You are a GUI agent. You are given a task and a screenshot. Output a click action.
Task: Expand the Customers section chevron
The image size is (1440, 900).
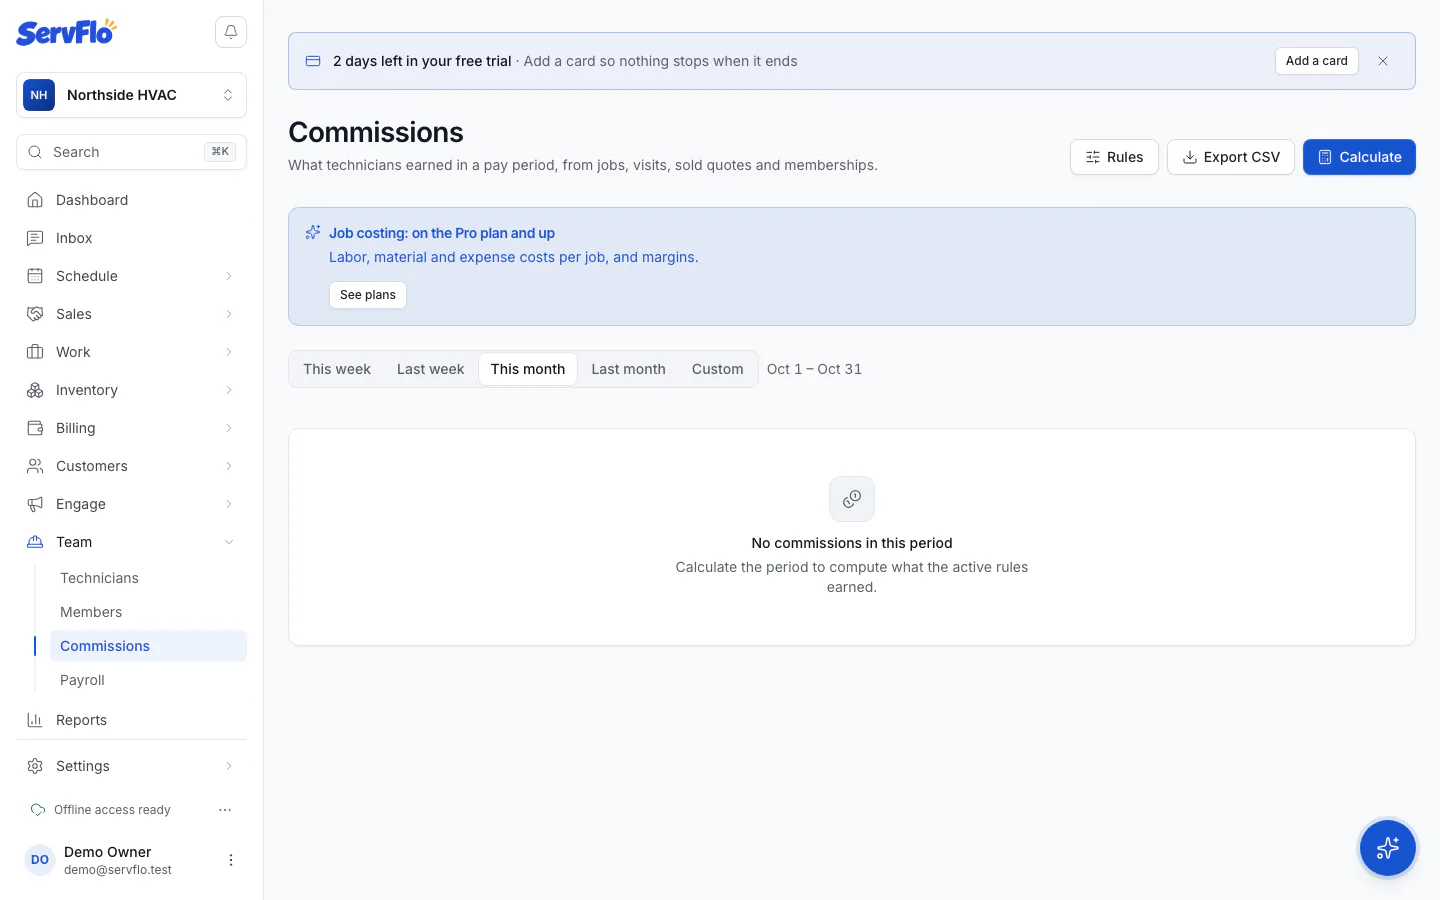229,466
